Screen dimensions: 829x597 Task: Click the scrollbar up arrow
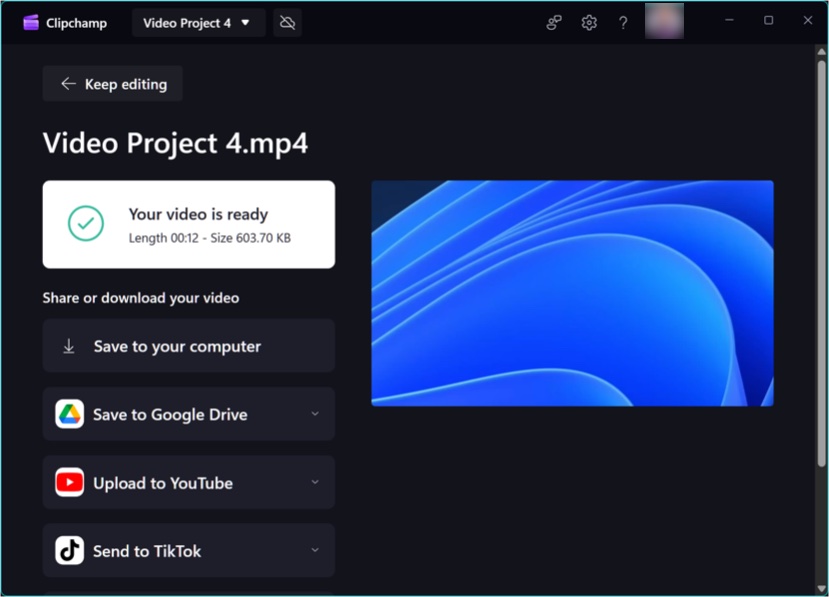[x=821, y=51]
